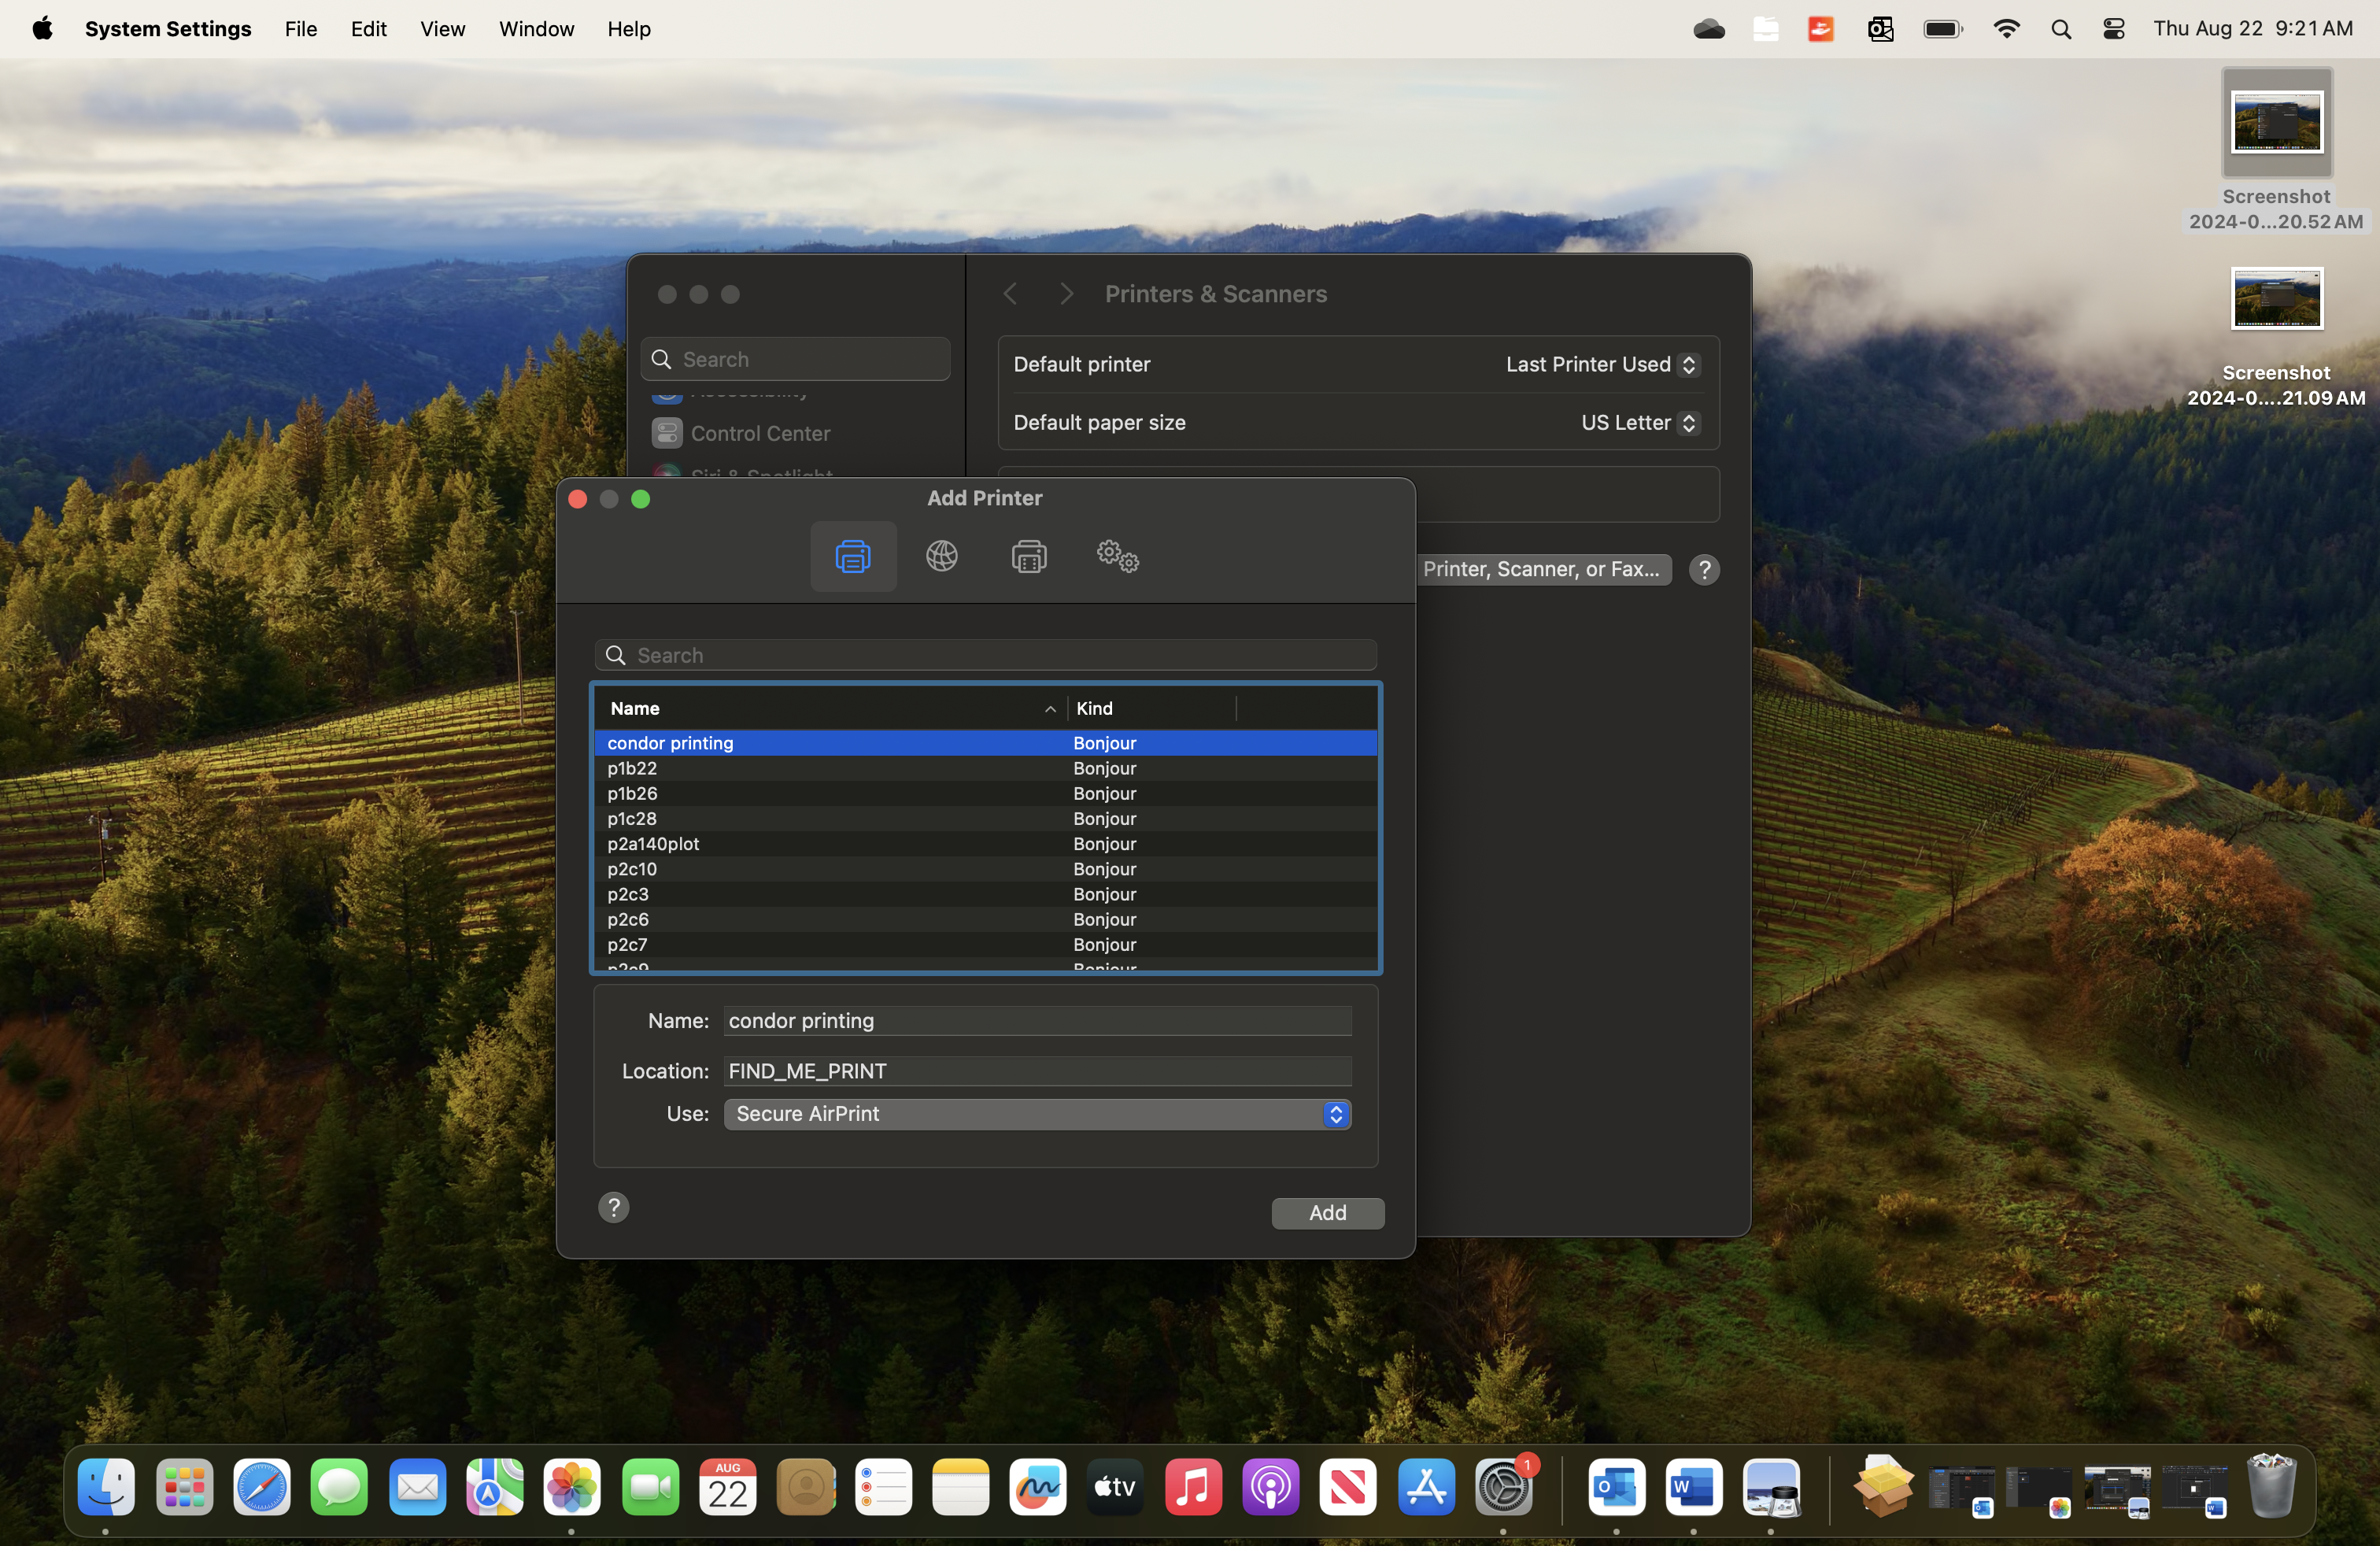Image resolution: width=2380 pixels, height=1546 pixels.
Task: Open the Apple menu
Action: 42,29
